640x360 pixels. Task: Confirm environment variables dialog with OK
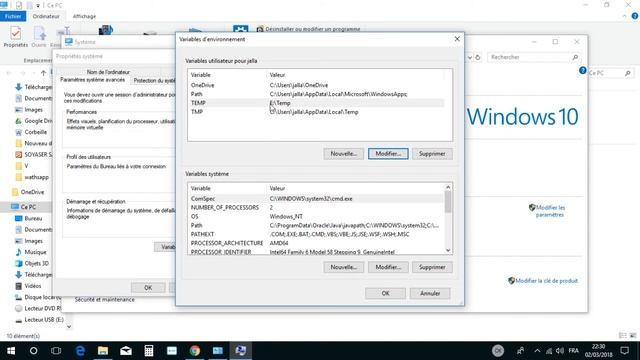[385, 293]
